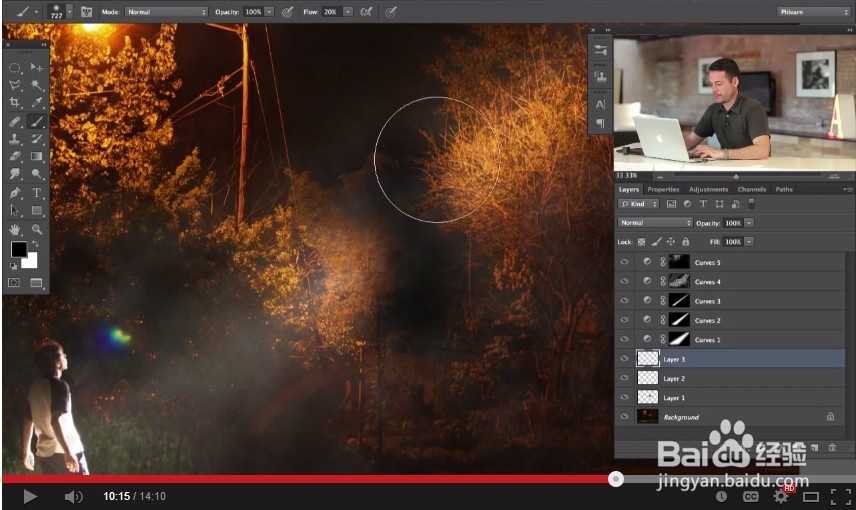Viewport: 856px width, 510px height.
Task: Hide the Background layer
Action: 625,417
